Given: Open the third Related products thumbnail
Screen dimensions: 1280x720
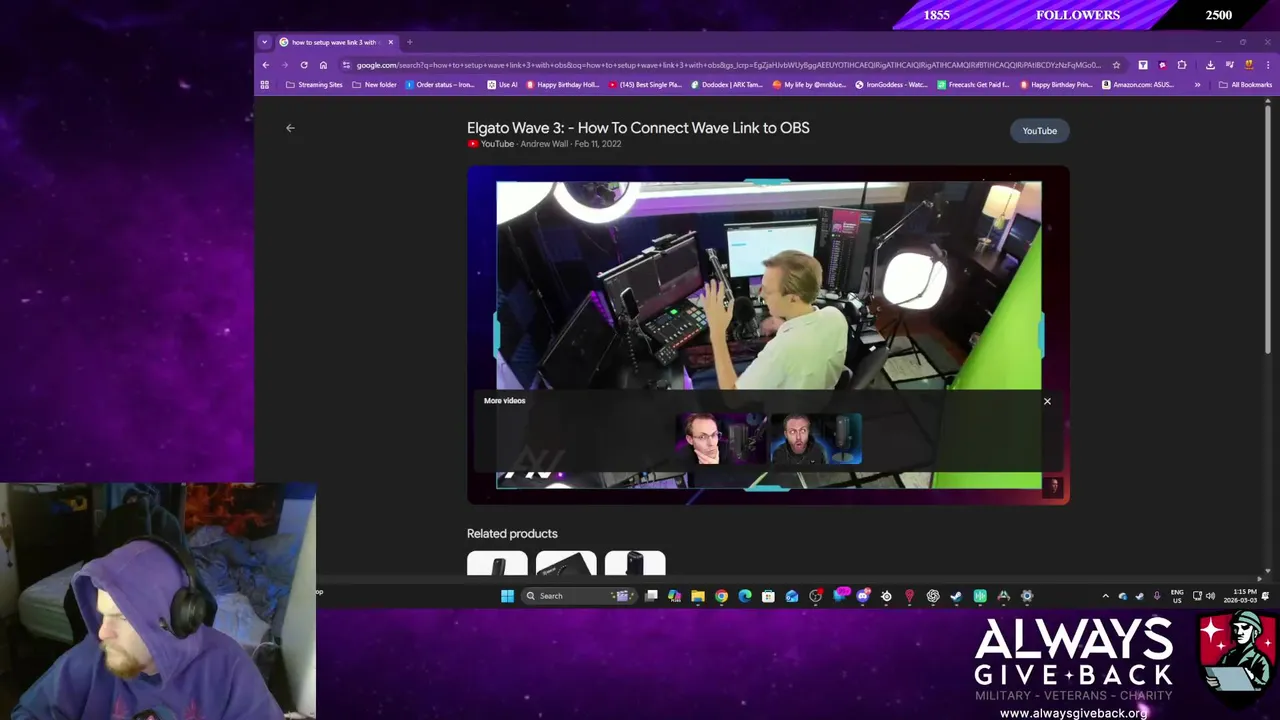Looking at the screenshot, I should [x=635, y=564].
